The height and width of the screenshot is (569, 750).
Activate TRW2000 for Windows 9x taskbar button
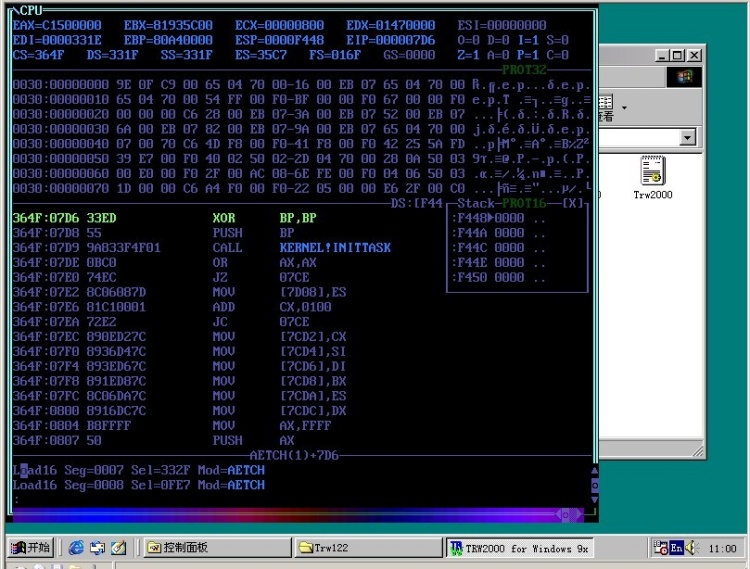(519, 548)
